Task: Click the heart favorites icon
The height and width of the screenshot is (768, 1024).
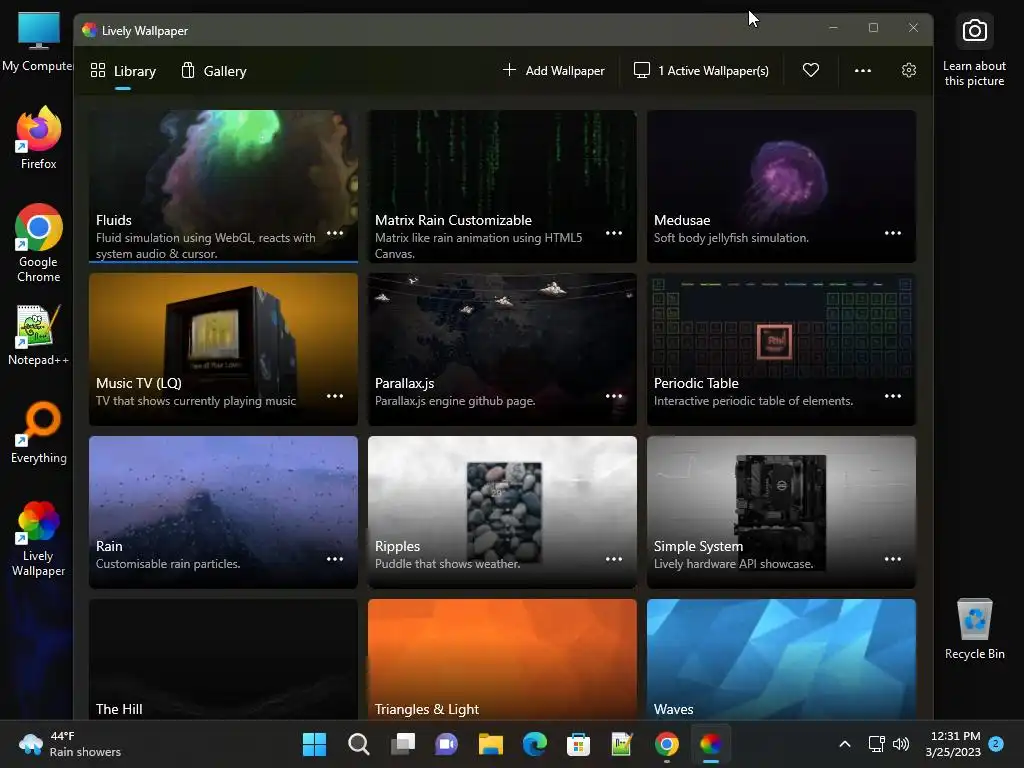Action: click(x=810, y=71)
